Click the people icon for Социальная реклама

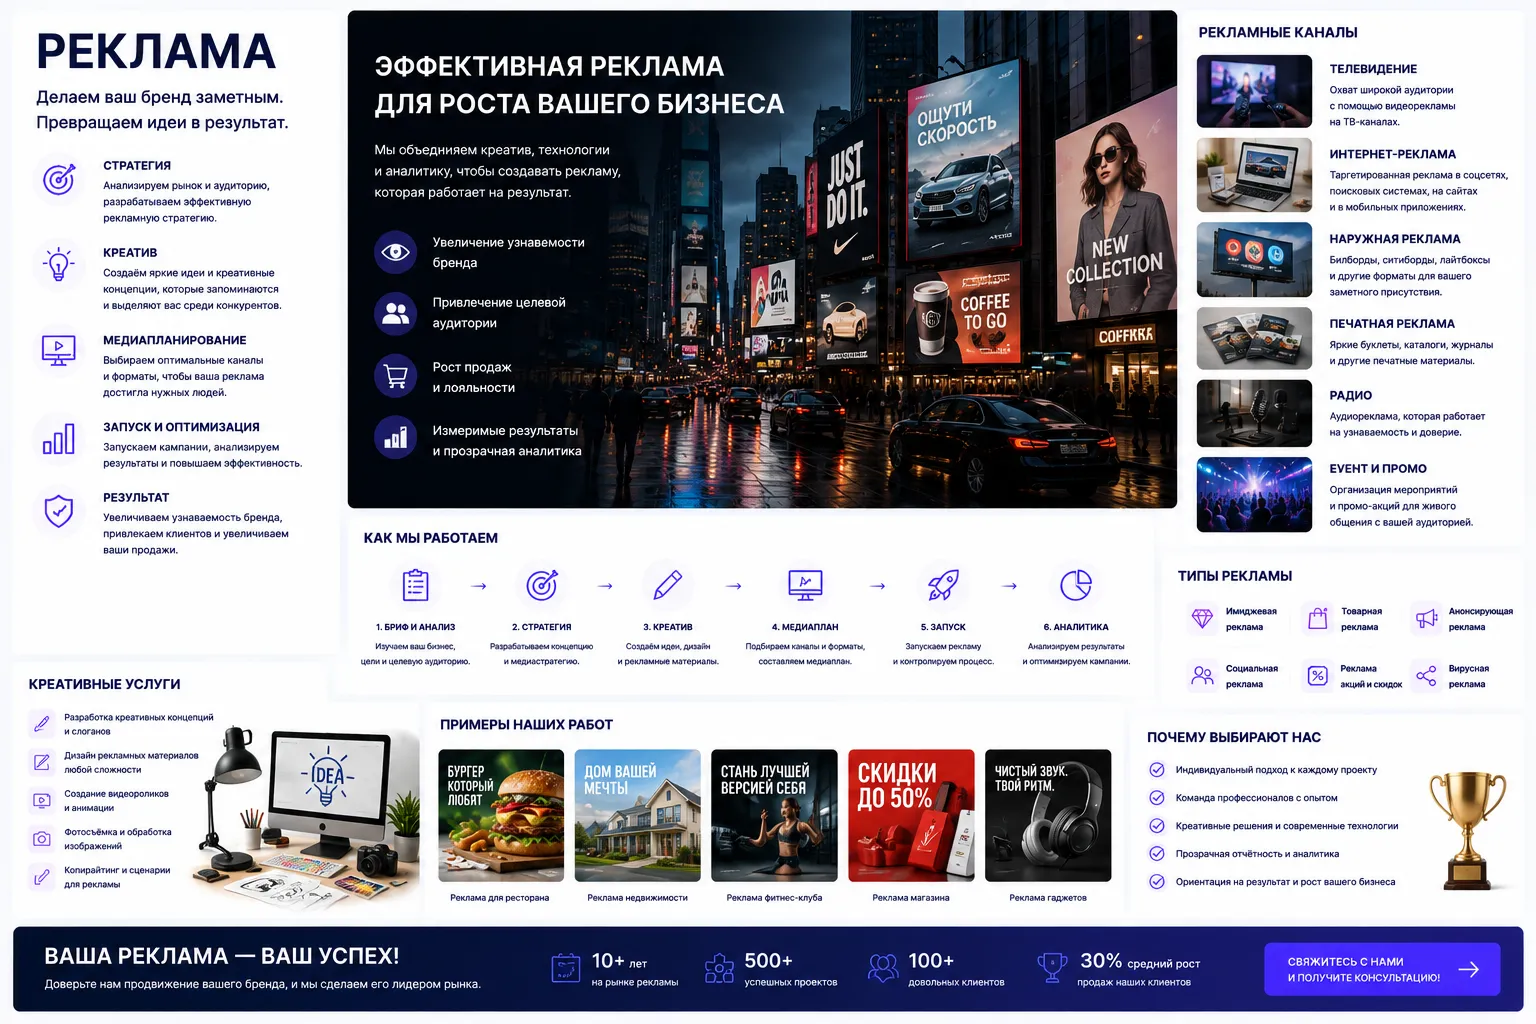tap(1202, 676)
